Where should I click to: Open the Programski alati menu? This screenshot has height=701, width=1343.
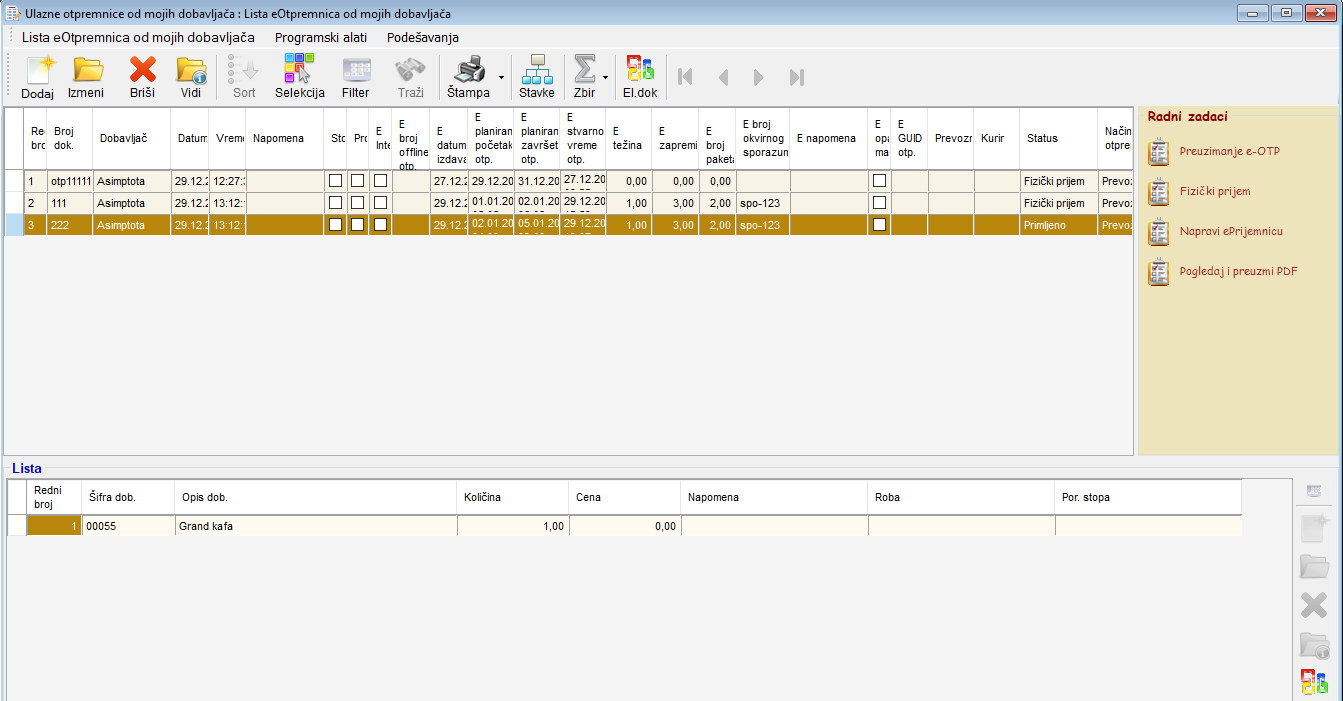pos(321,37)
